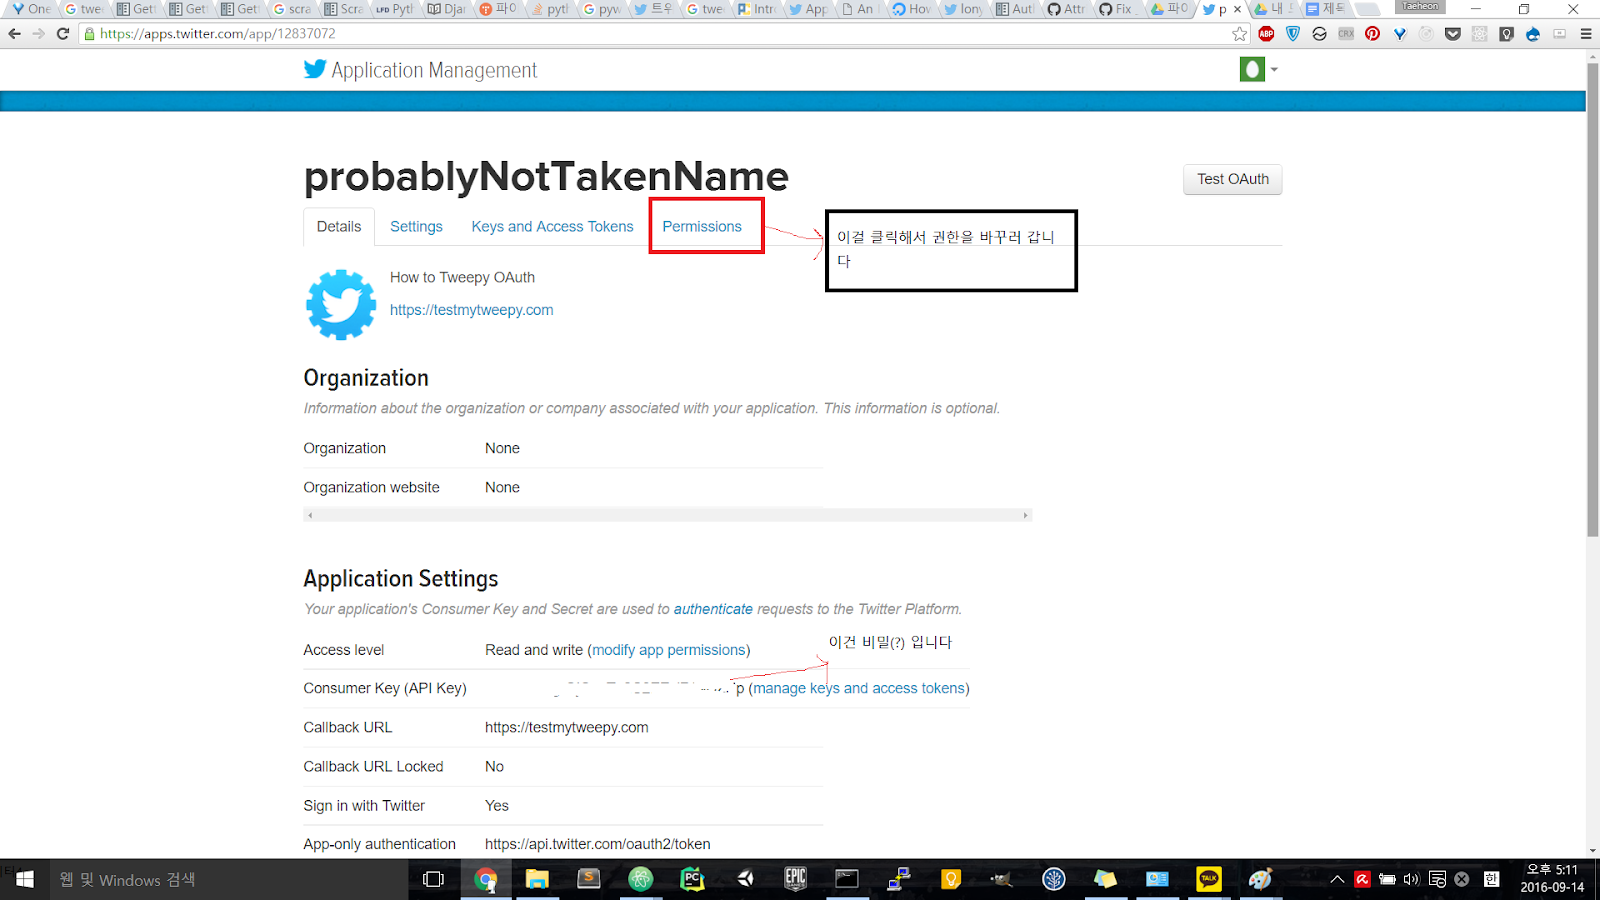Select 'Read and write' access level text
Screen dimensions: 1600x900
tap(534, 650)
